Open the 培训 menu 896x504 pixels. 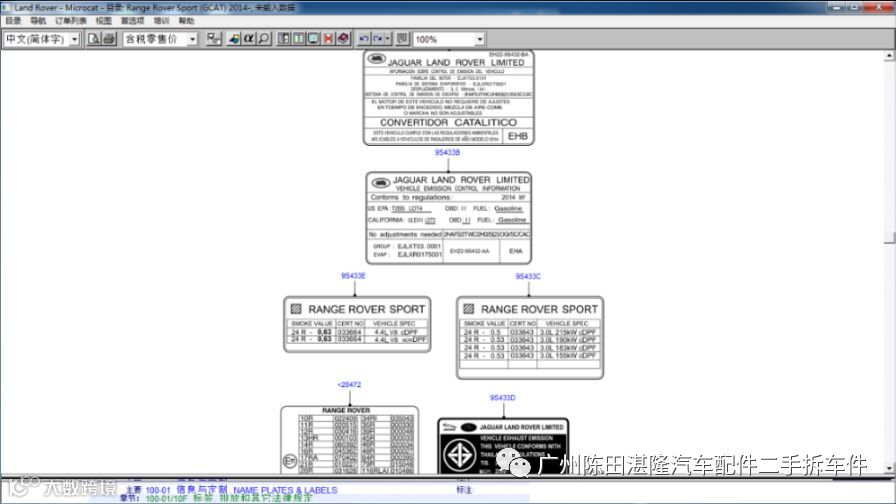click(x=161, y=21)
